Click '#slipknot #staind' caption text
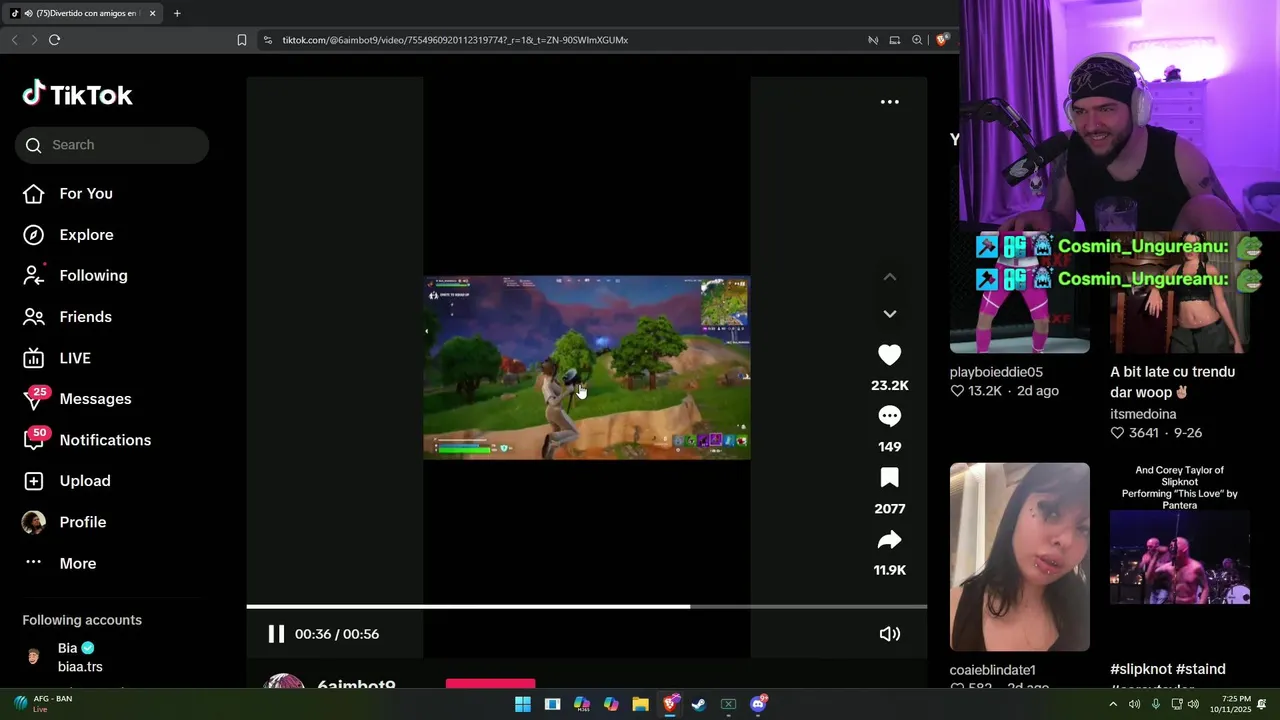1280x720 pixels. coord(1167,669)
